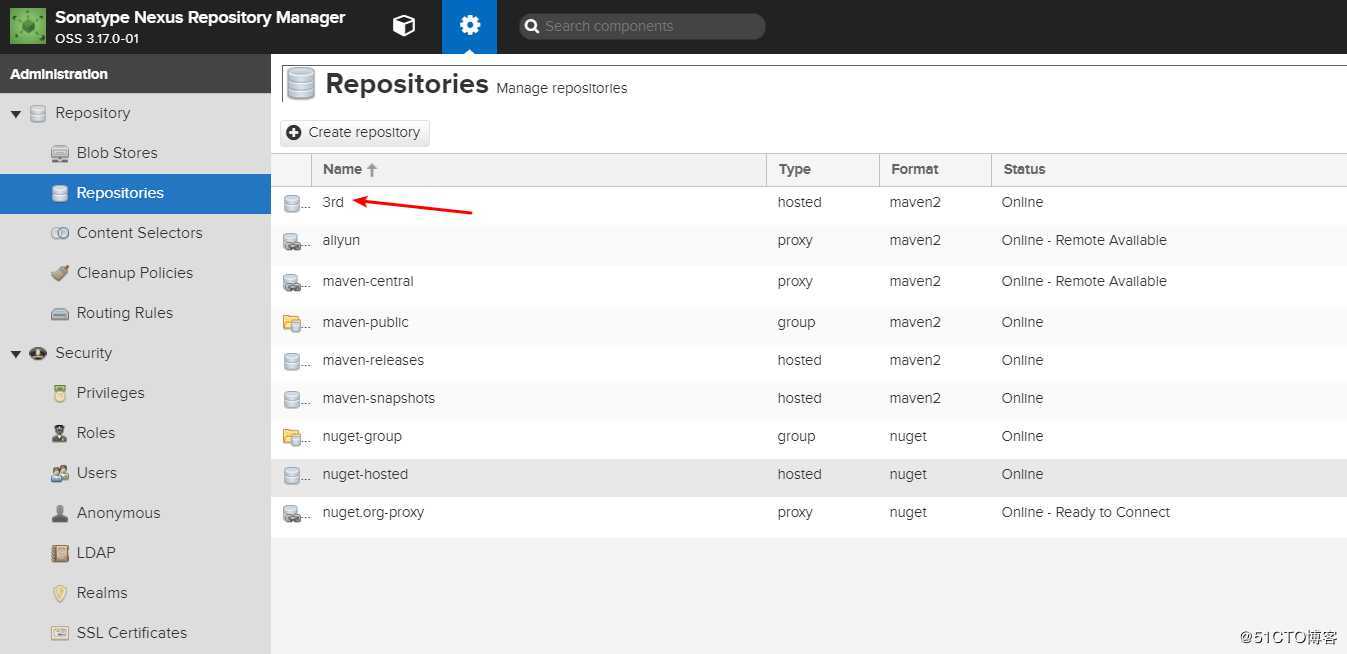Image resolution: width=1347 pixels, height=654 pixels.
Task: Click the aliyun proxy repository icon
Action: coord(292,241)
